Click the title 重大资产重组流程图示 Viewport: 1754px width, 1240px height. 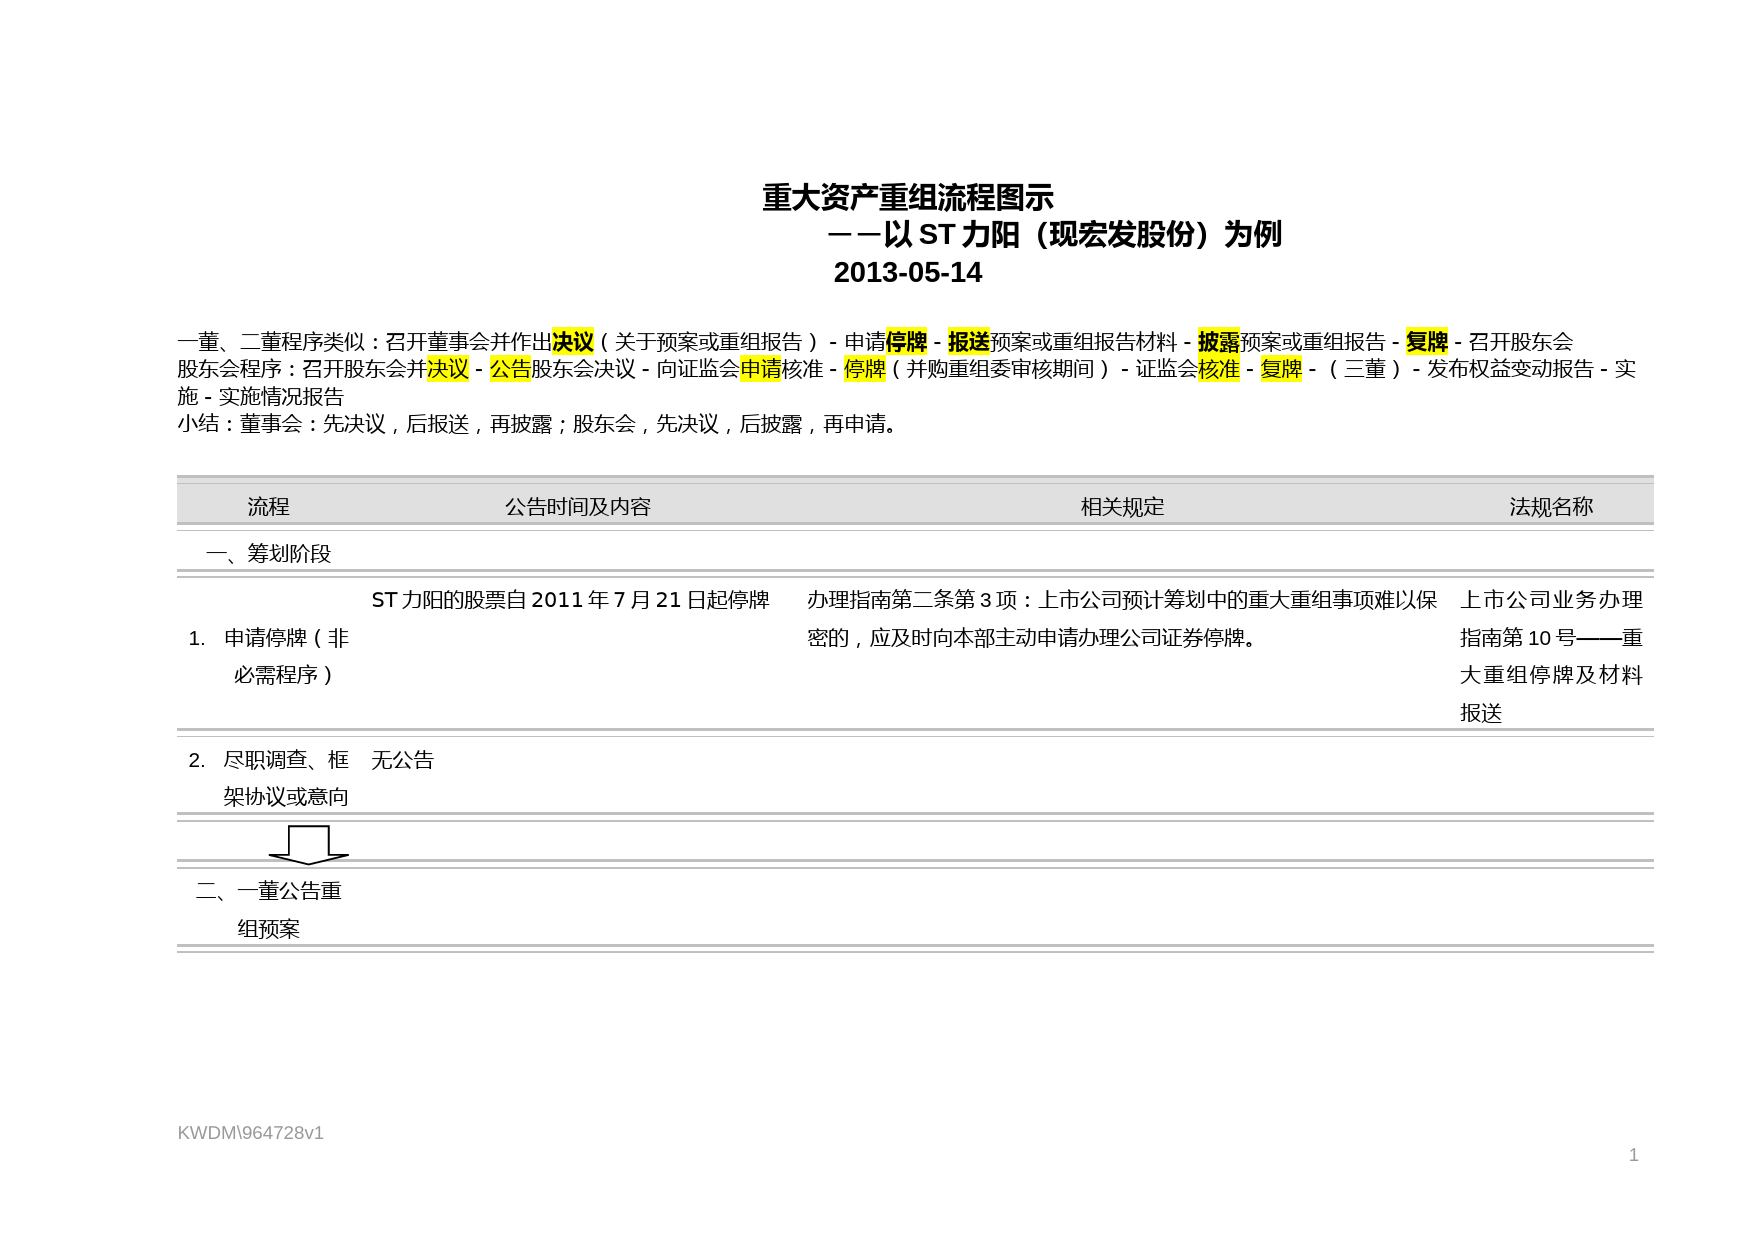pyautogui.click(x=907, y=198)
